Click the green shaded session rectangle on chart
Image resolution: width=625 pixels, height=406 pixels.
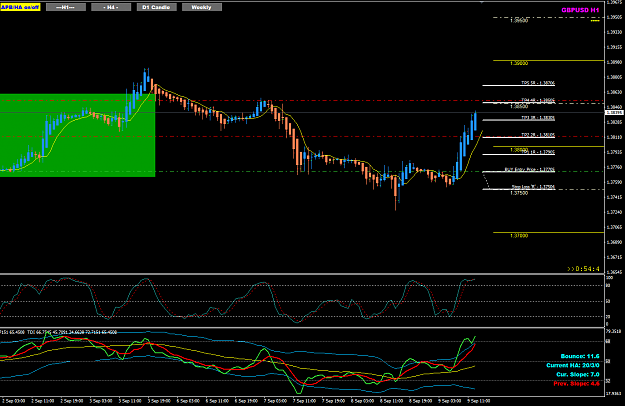pos(77,135)
